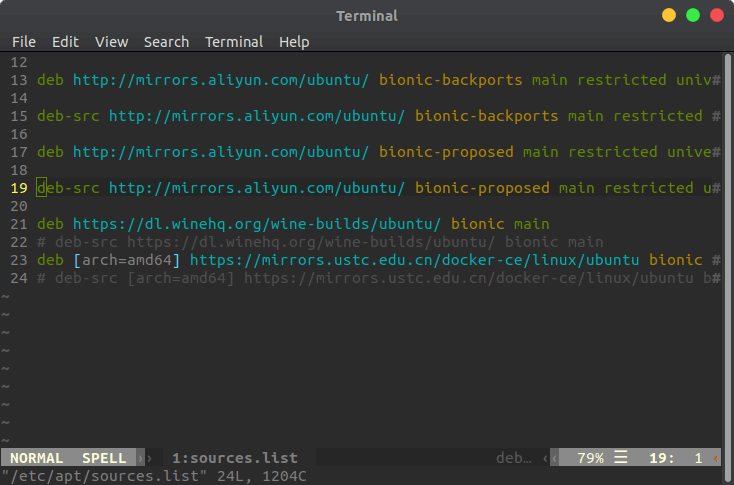
Task: Close the terminal with red button
Action: point(717,15)
